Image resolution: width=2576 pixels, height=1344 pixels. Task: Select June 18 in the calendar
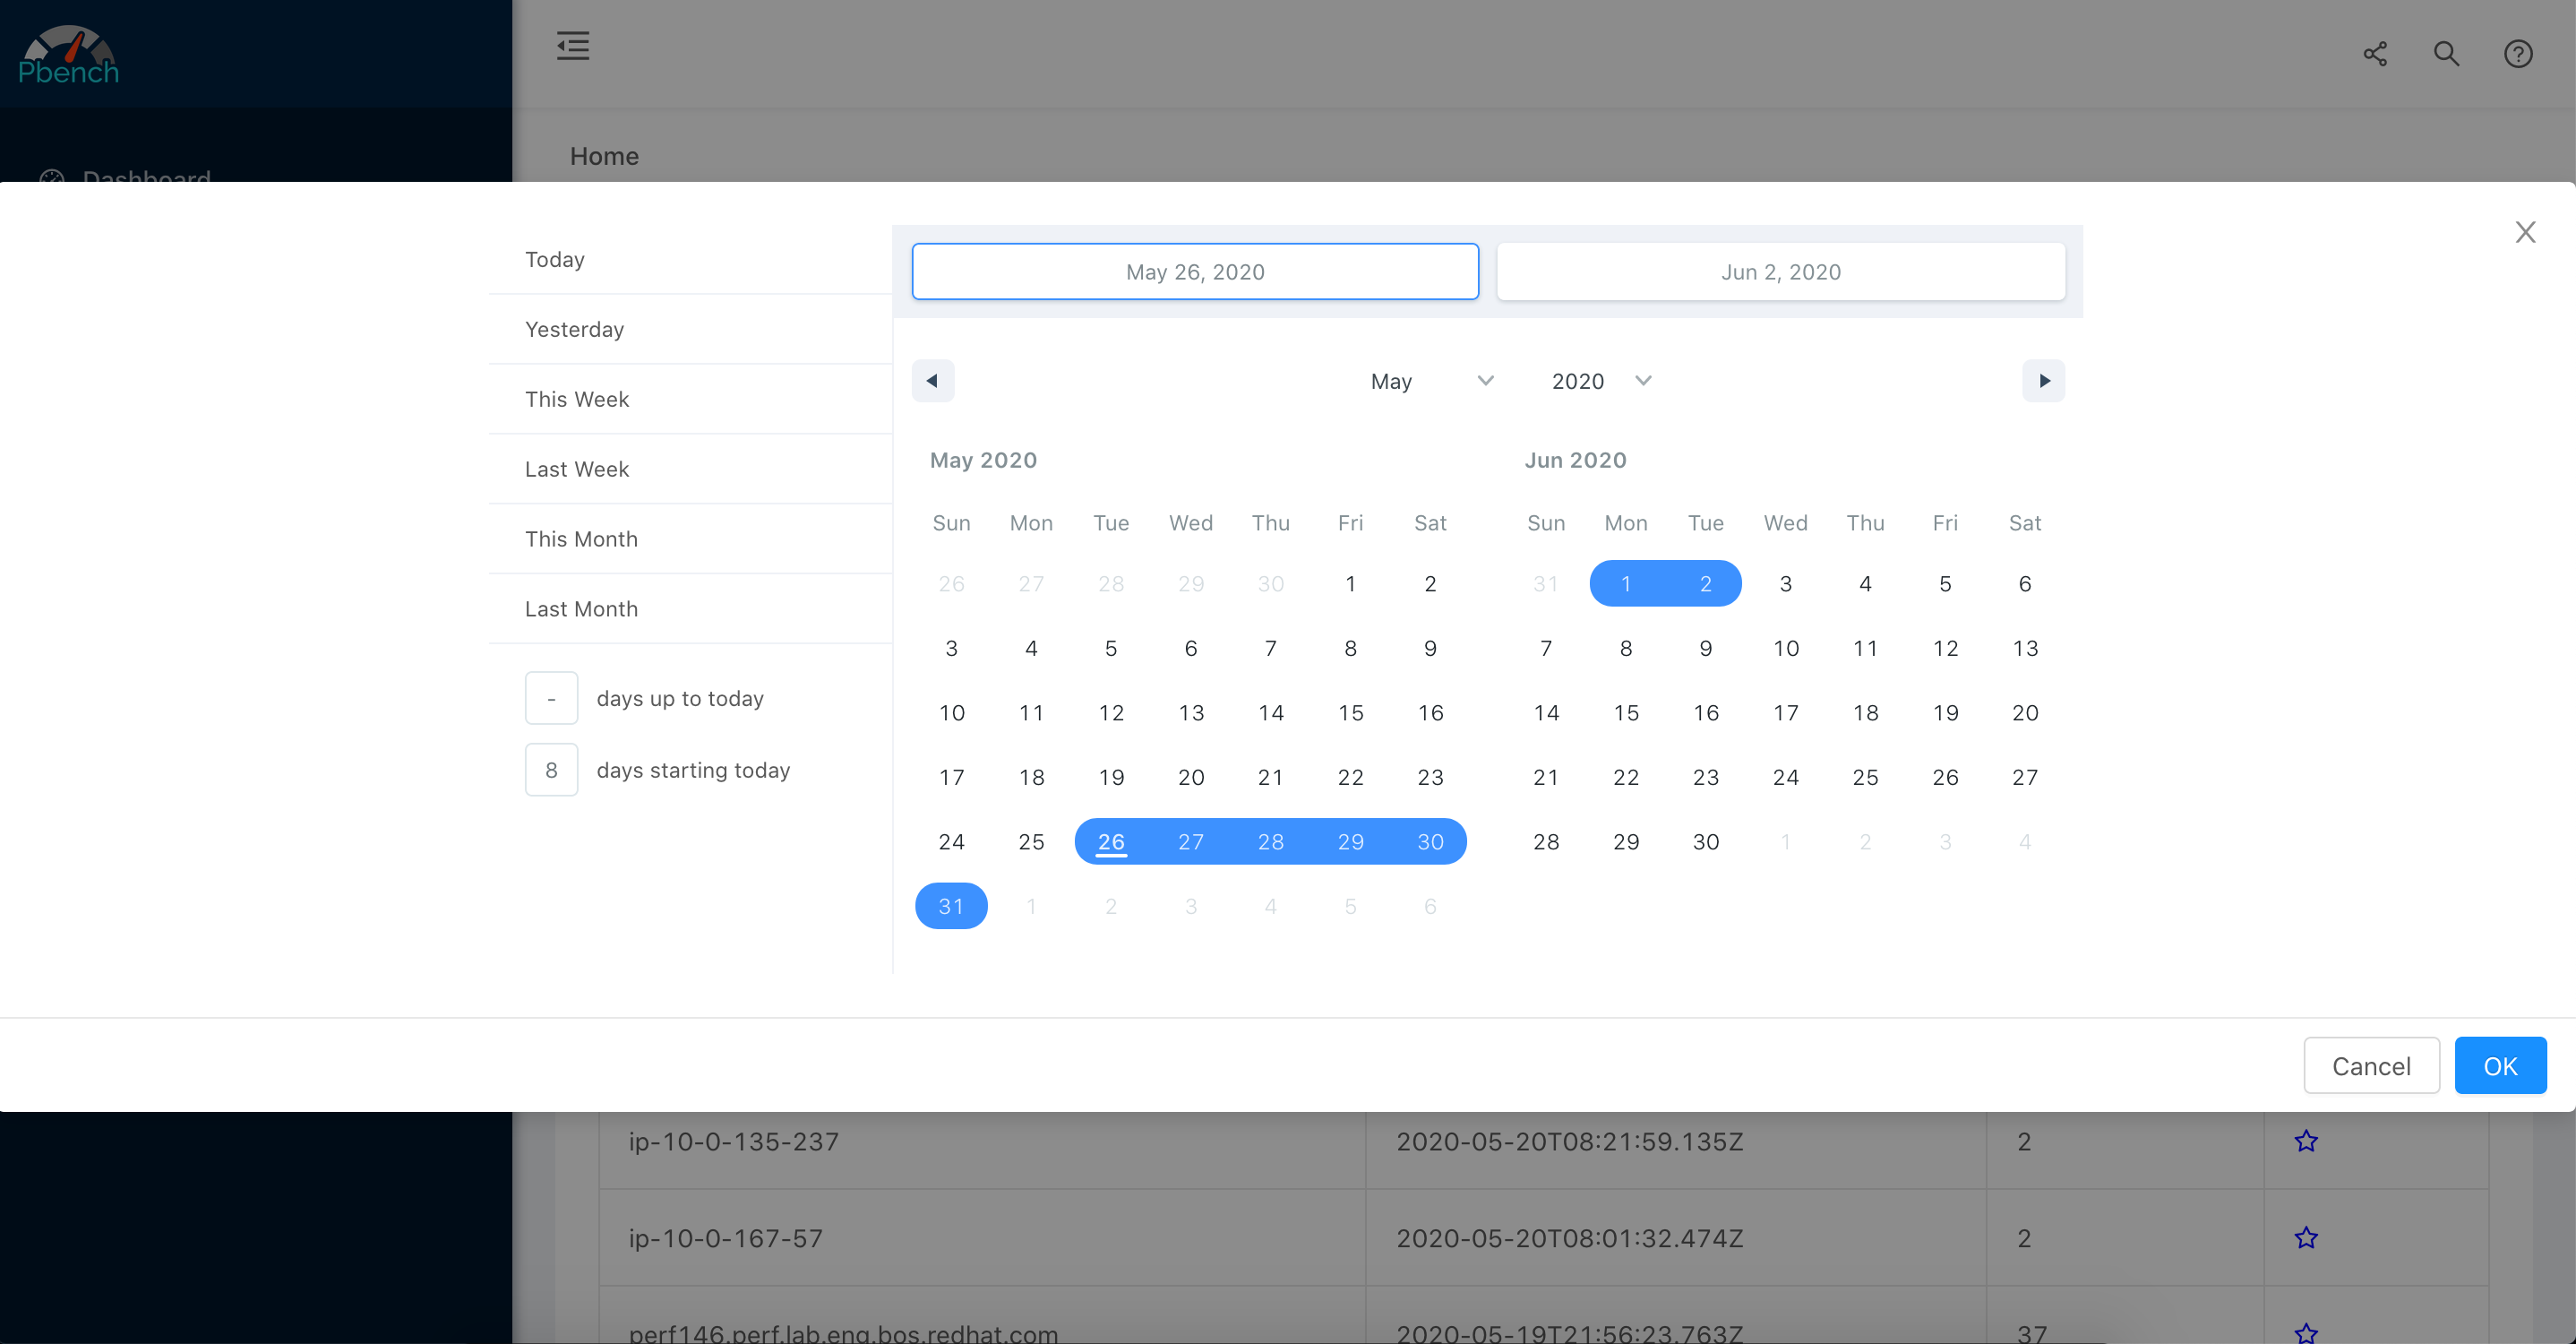(x=1865, y=713)
